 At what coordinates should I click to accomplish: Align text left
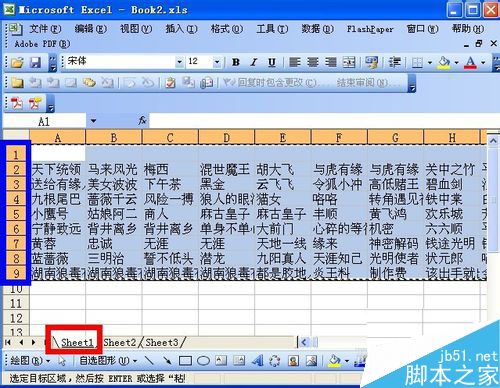pos(294,62)
